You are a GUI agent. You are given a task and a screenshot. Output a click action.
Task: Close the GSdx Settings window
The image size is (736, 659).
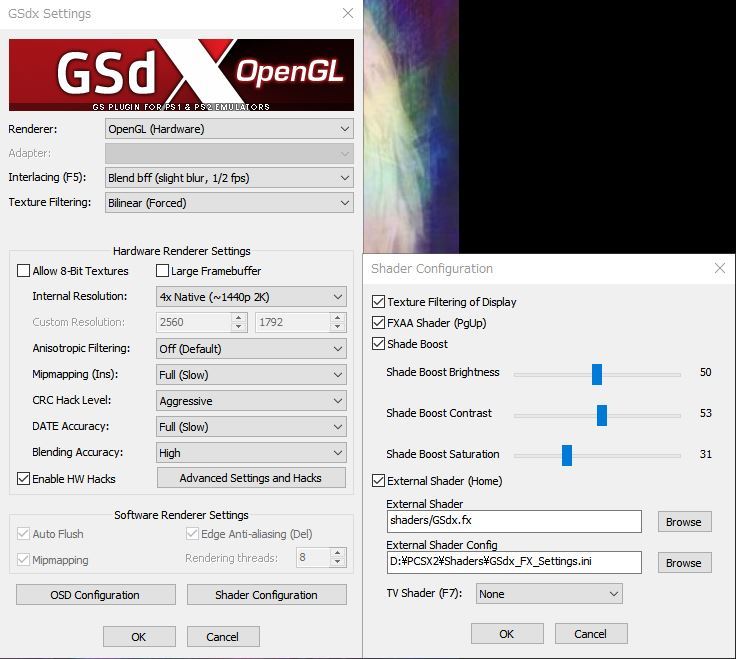[x=348, y=13]
